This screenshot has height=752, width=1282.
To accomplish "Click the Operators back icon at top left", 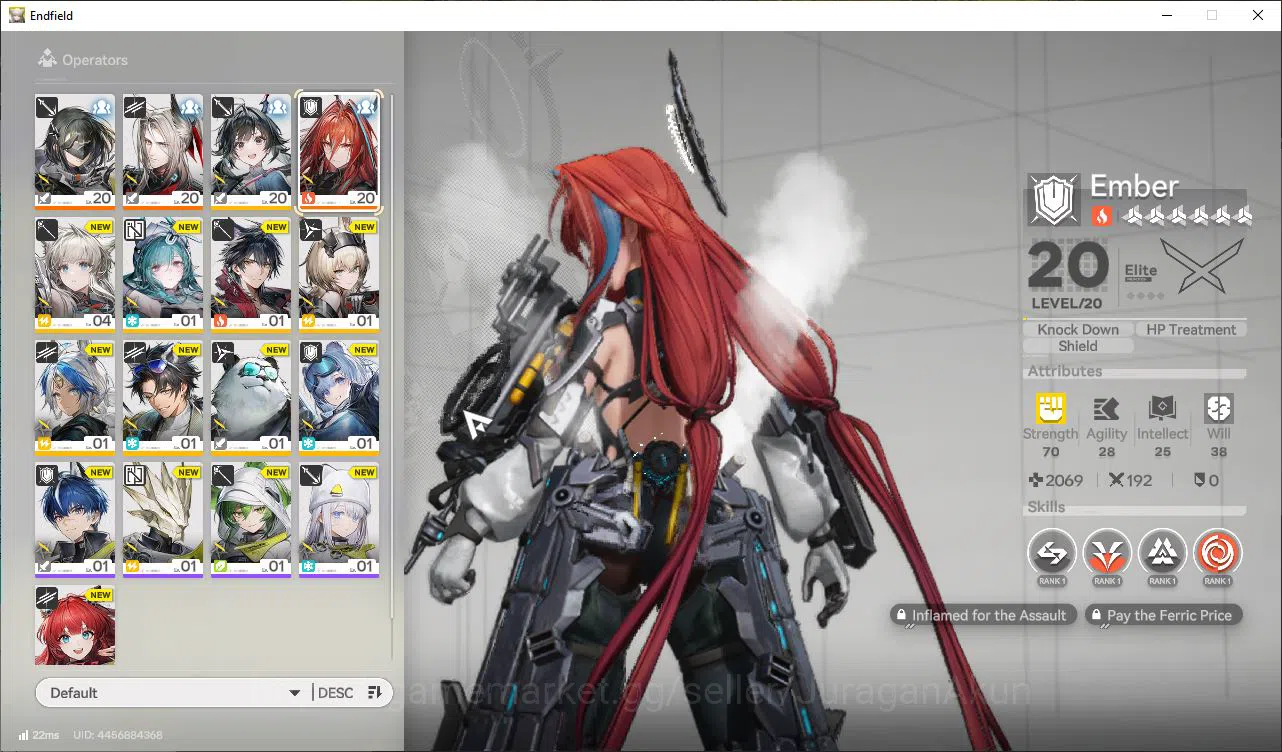I will coord(47,60).
